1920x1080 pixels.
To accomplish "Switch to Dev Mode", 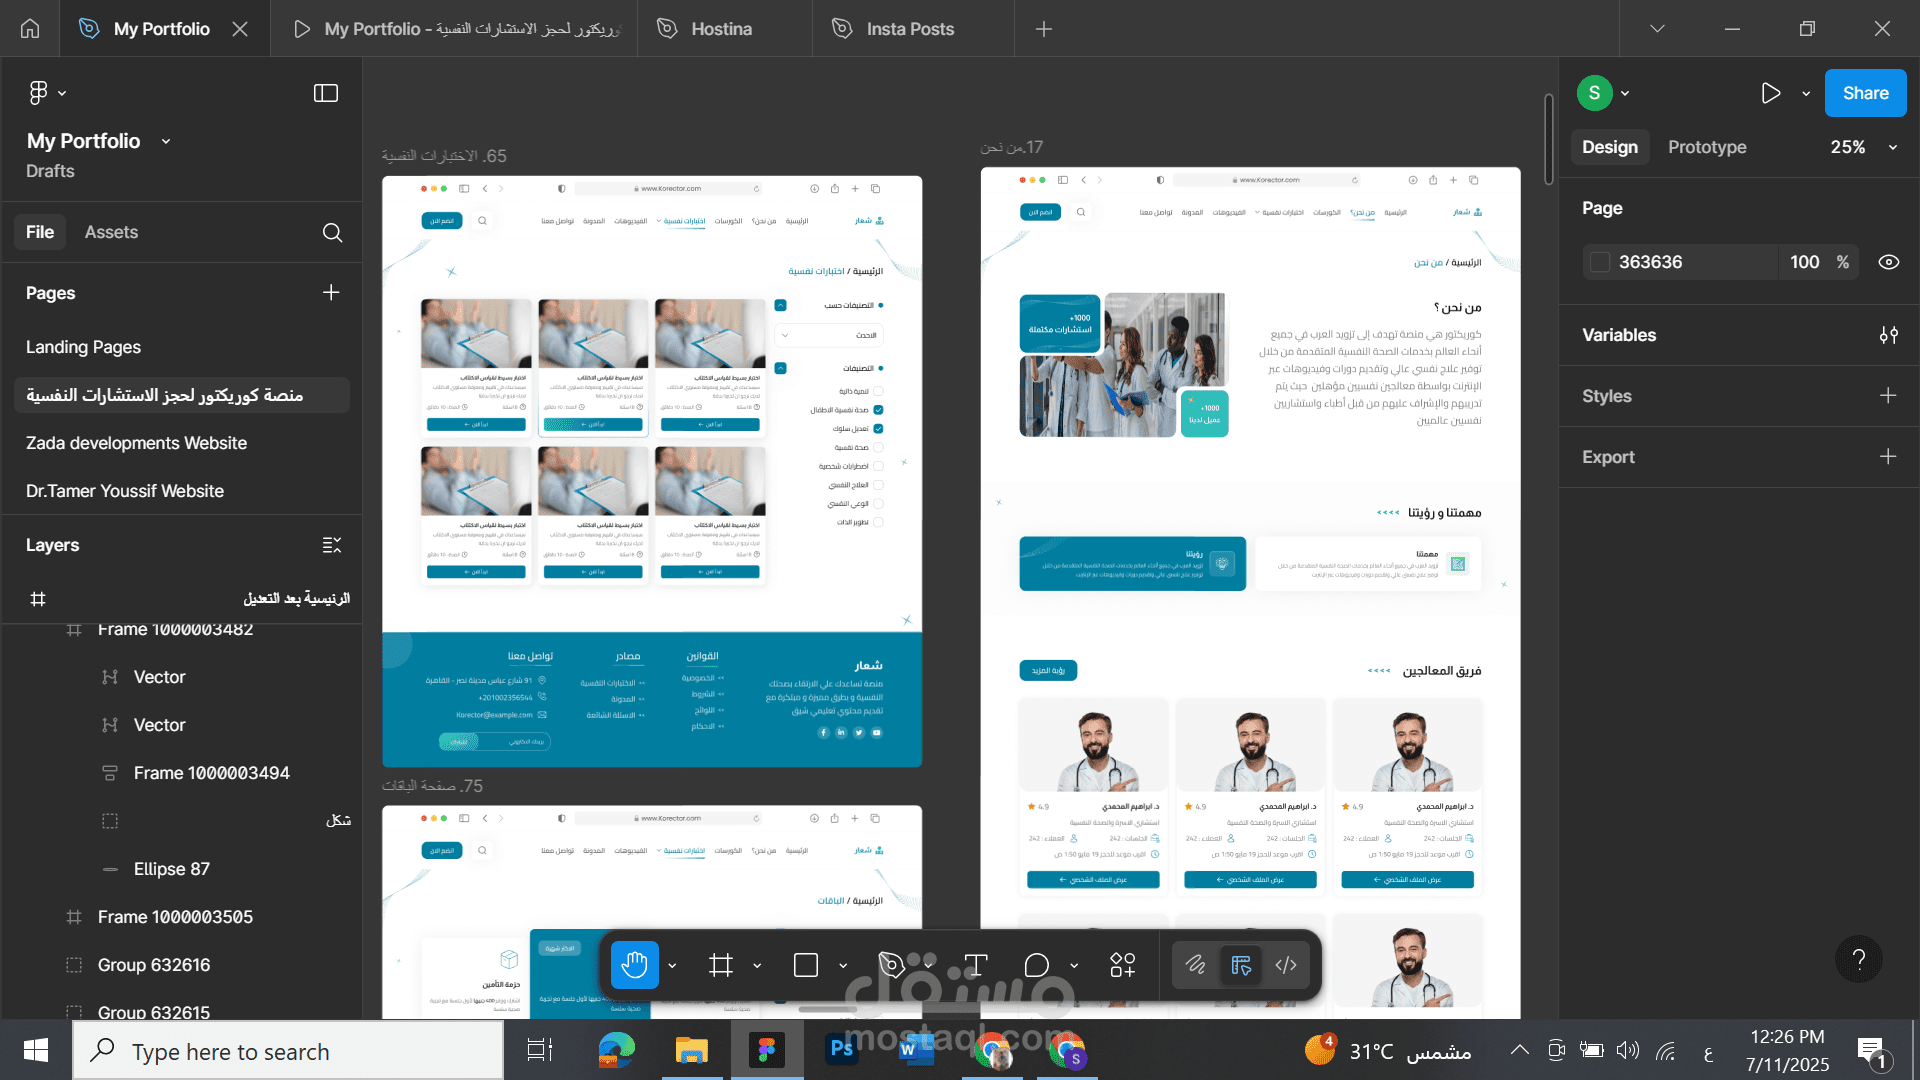I will point(1287,965).
